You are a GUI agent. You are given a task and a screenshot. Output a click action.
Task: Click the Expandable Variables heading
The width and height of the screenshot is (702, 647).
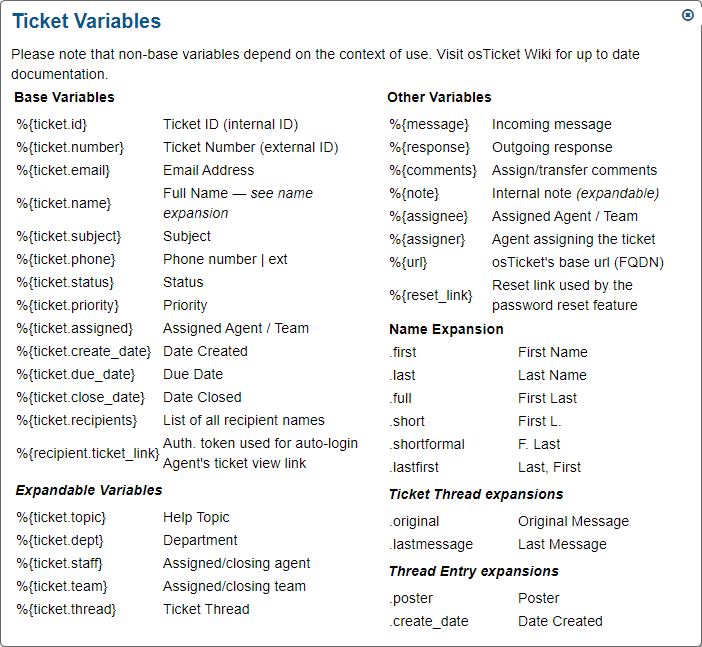[88, 490]
